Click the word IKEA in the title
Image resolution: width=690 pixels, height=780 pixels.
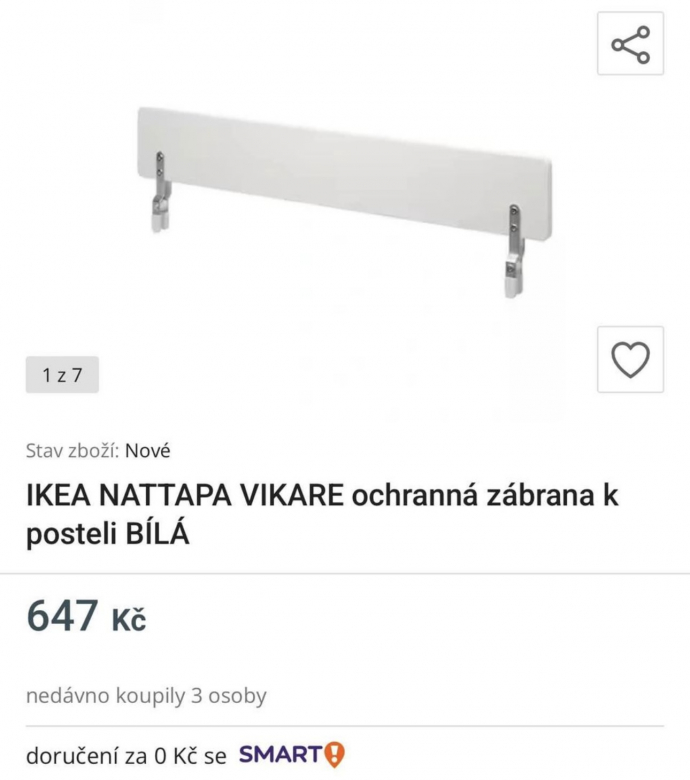click(x=58, y=495)
